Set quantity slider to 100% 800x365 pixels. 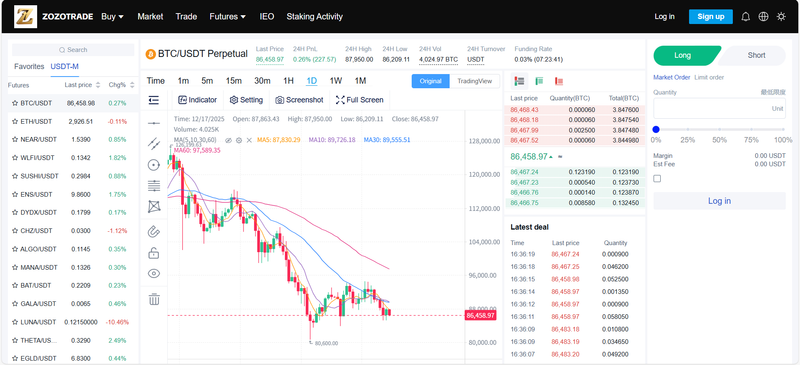pos(783,130)
